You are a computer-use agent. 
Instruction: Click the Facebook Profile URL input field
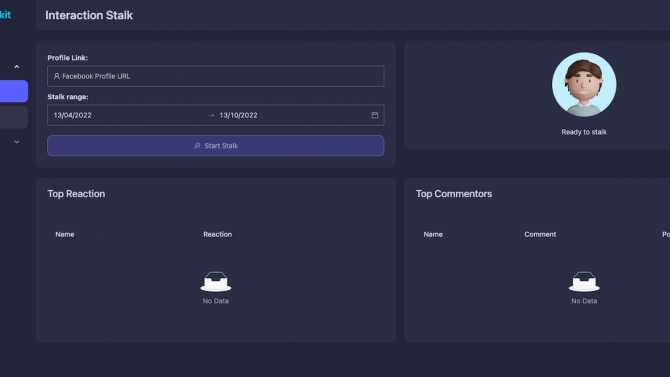[x=216, y=76]
